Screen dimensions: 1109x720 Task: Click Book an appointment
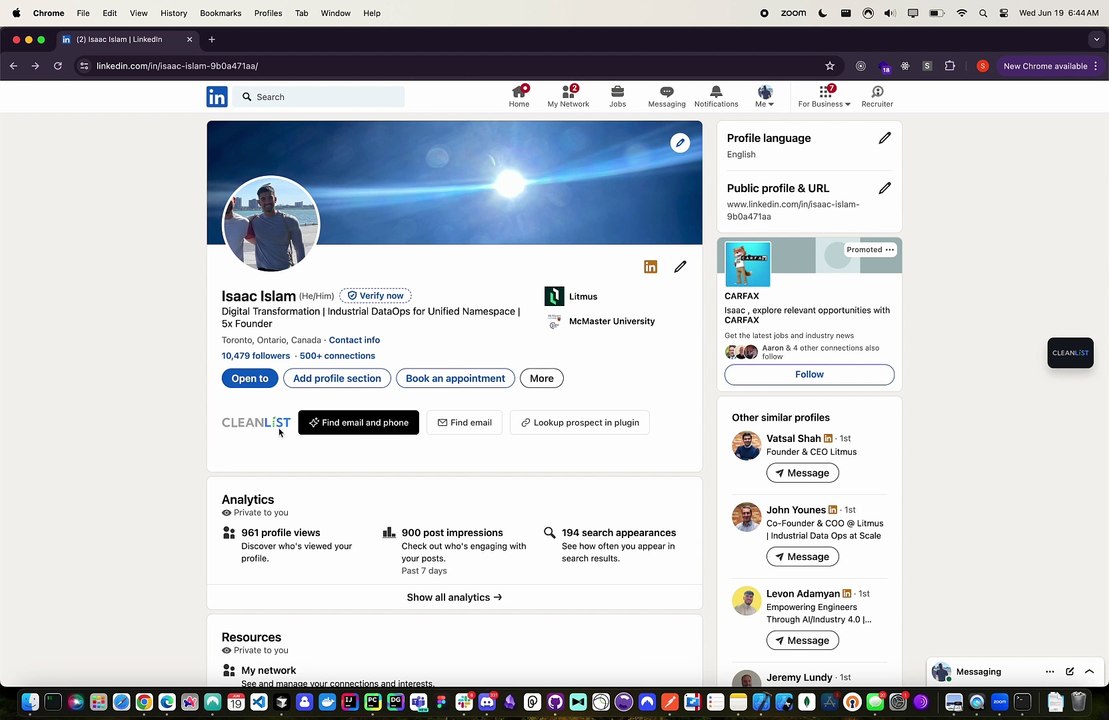455,378
